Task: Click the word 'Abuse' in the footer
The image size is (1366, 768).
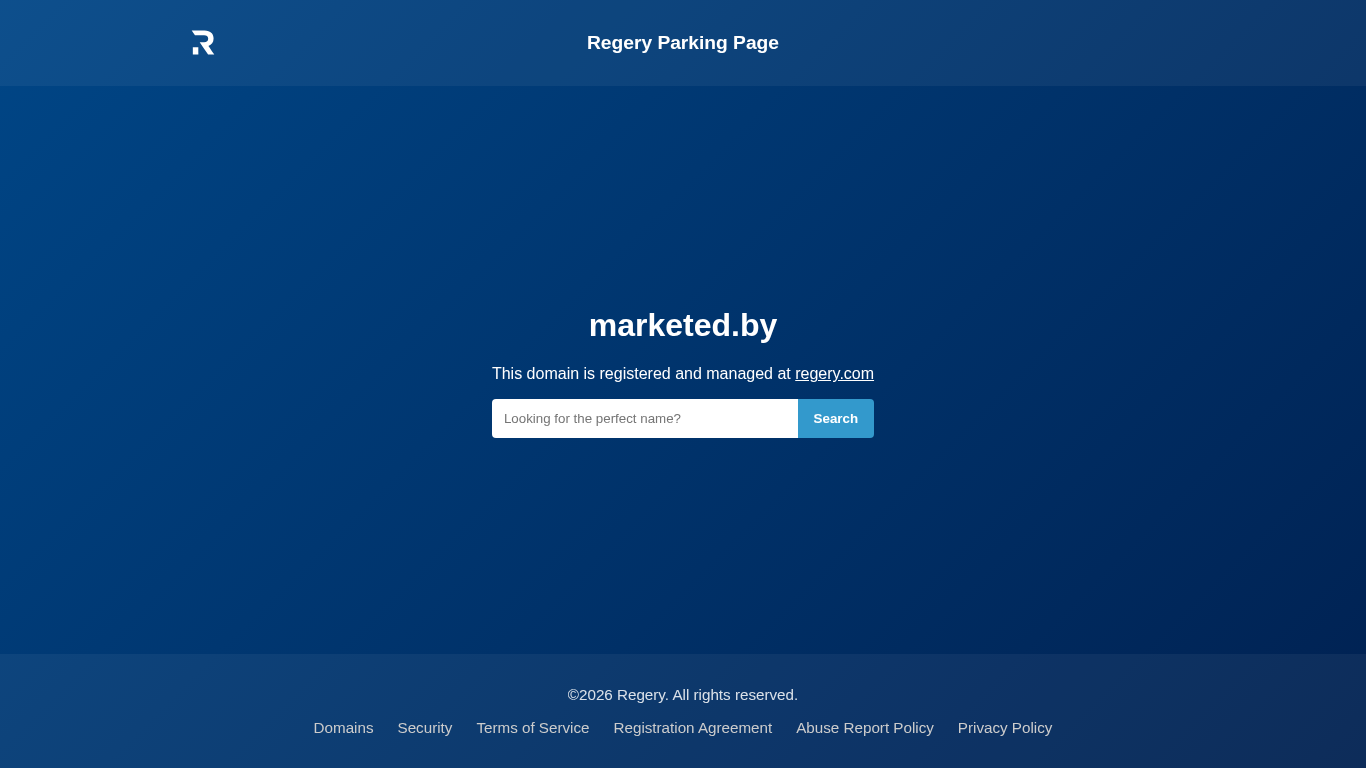Action: coord(817,728)
